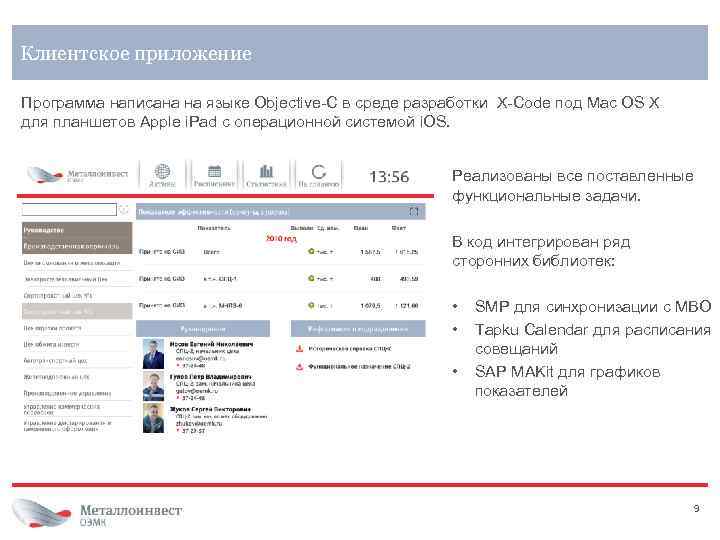720x540 pixels.
Task: Click the Показатель column header
Action: [x=214, y=228]
